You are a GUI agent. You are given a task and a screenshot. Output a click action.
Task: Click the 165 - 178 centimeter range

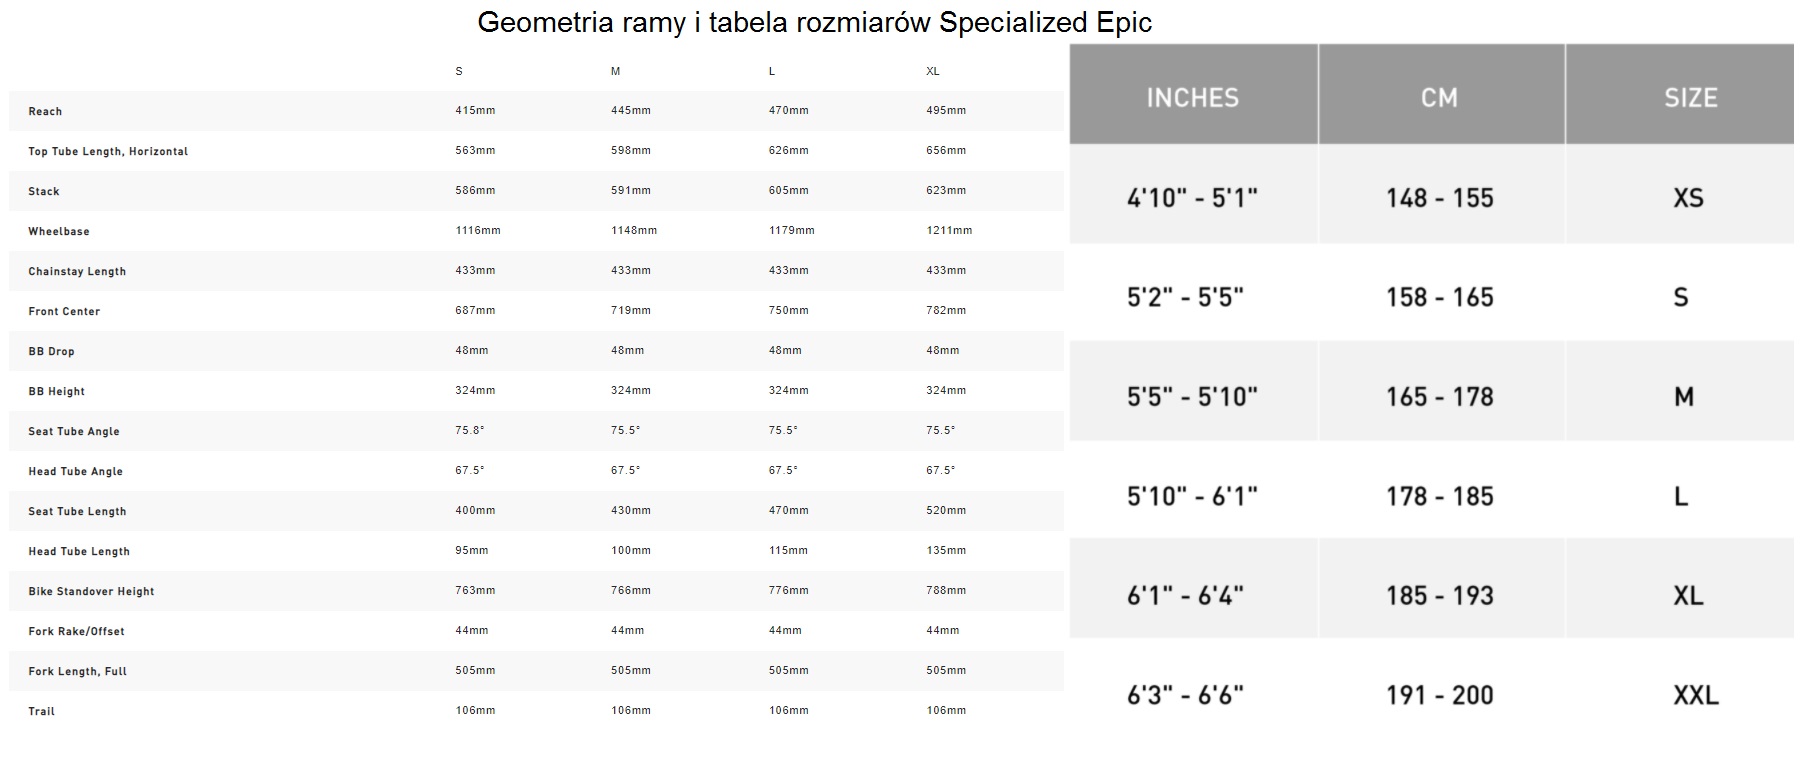coord(1440,397)
